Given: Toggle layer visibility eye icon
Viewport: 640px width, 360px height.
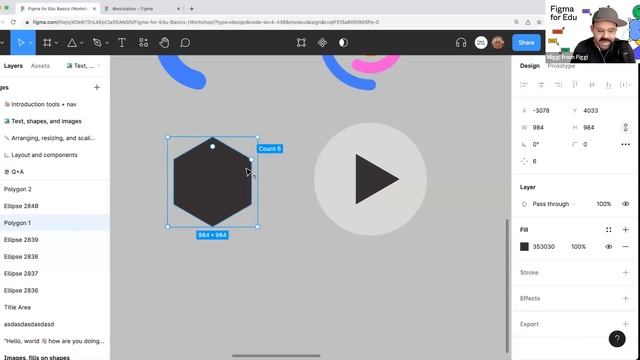Looking at the screenshot, I should tap(625, 204).
